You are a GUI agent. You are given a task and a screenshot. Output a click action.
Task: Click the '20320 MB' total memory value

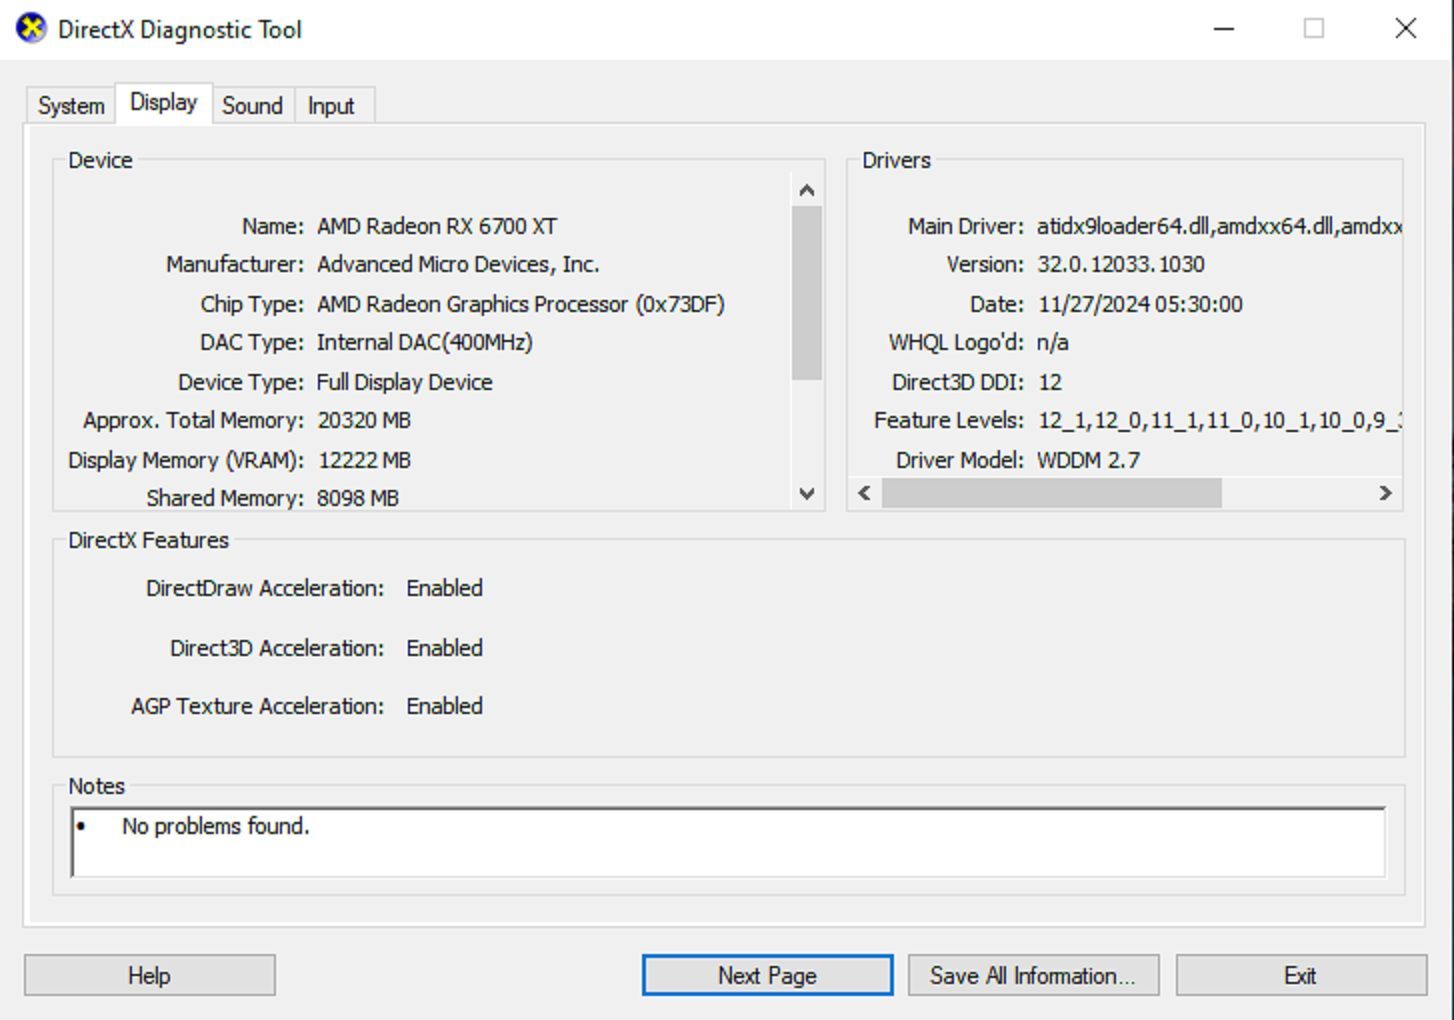[x=364, y=420]
